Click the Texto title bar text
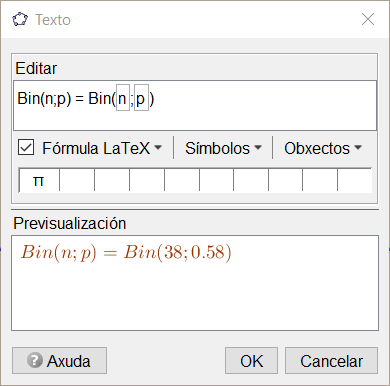The width and height of the screenshot is (390, 386). tap(53, 20)
